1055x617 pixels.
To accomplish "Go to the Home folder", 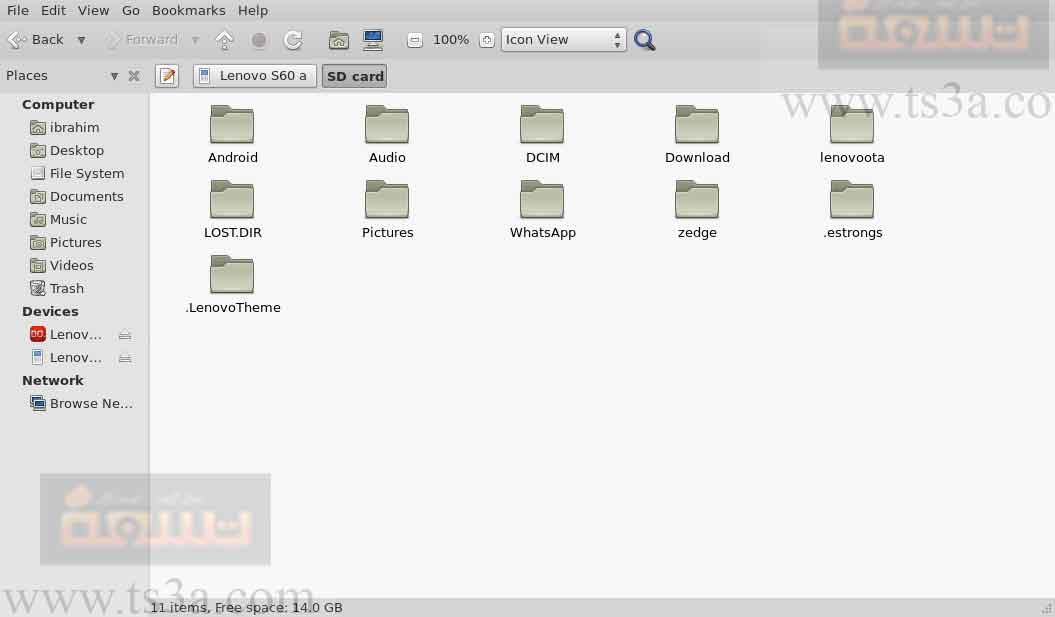I will point(338,40).
